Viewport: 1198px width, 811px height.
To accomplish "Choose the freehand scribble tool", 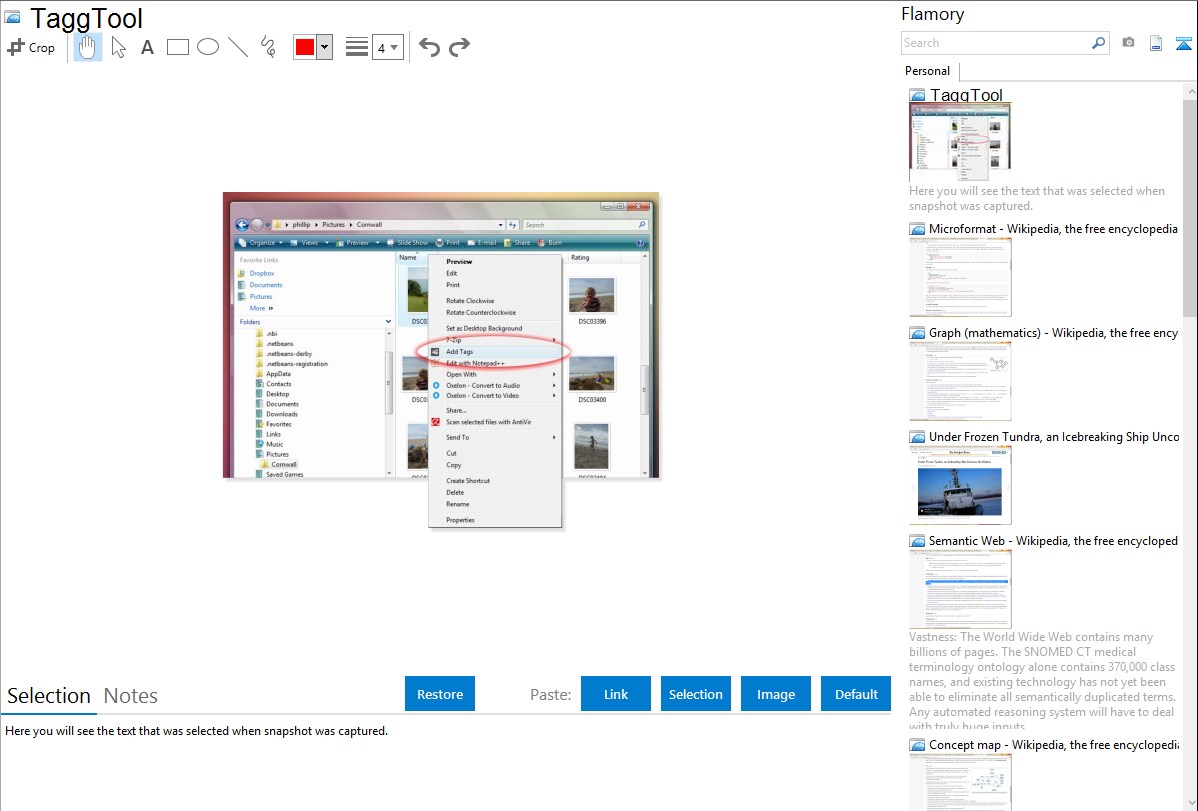I will click(x=268, y=47).
